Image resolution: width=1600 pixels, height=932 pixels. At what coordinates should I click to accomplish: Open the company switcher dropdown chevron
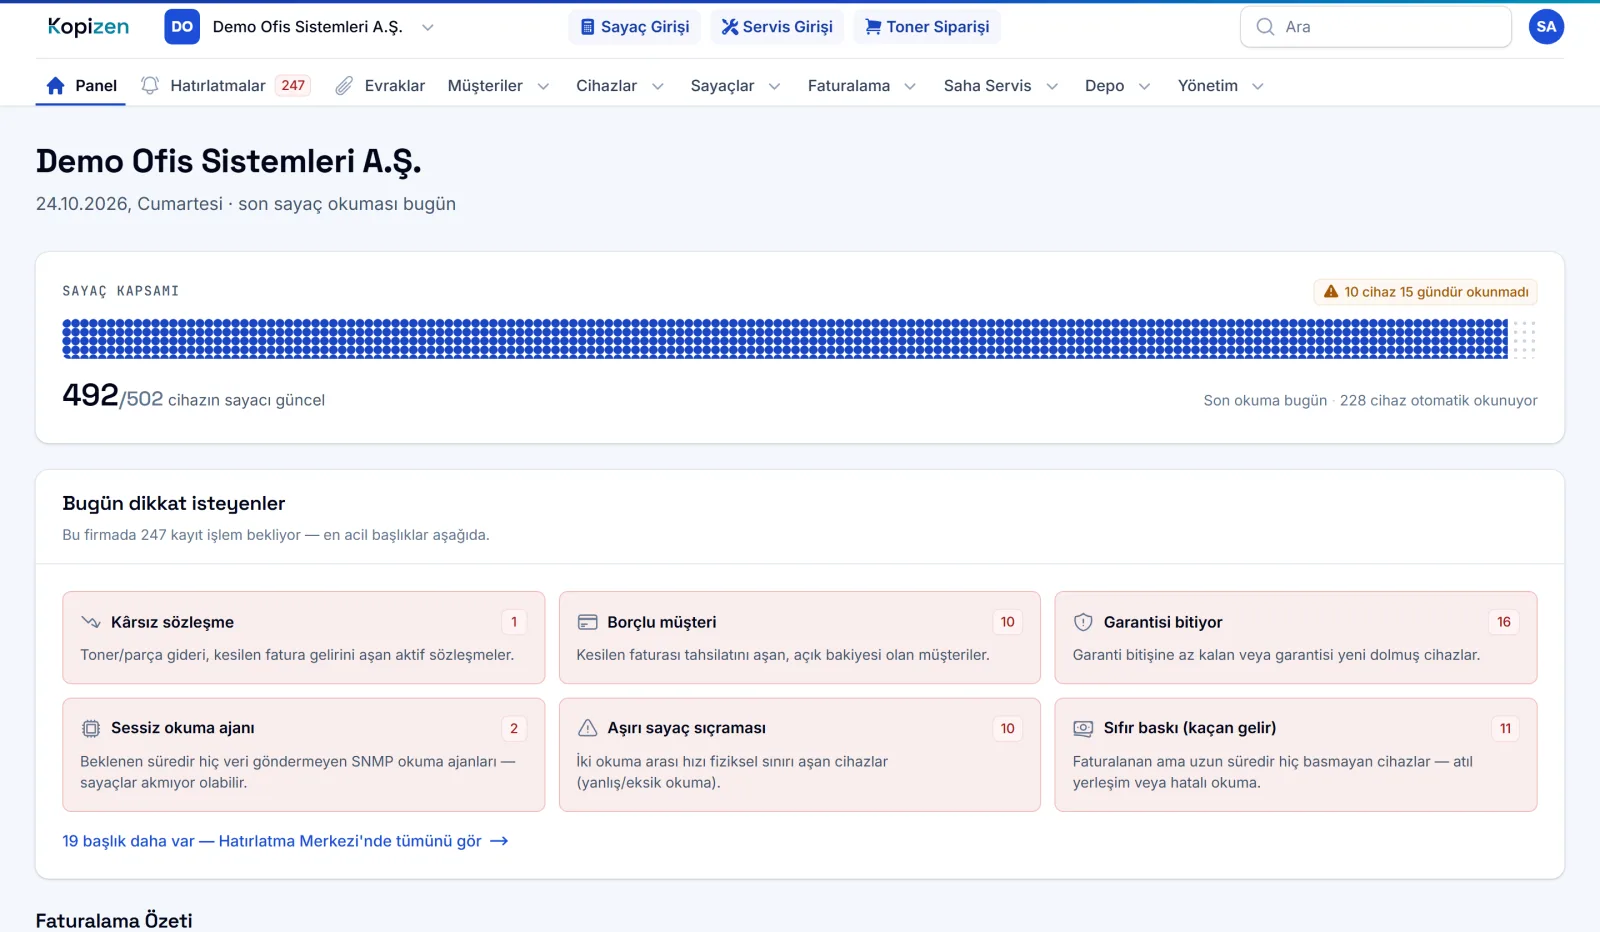(x=428, y=27)
